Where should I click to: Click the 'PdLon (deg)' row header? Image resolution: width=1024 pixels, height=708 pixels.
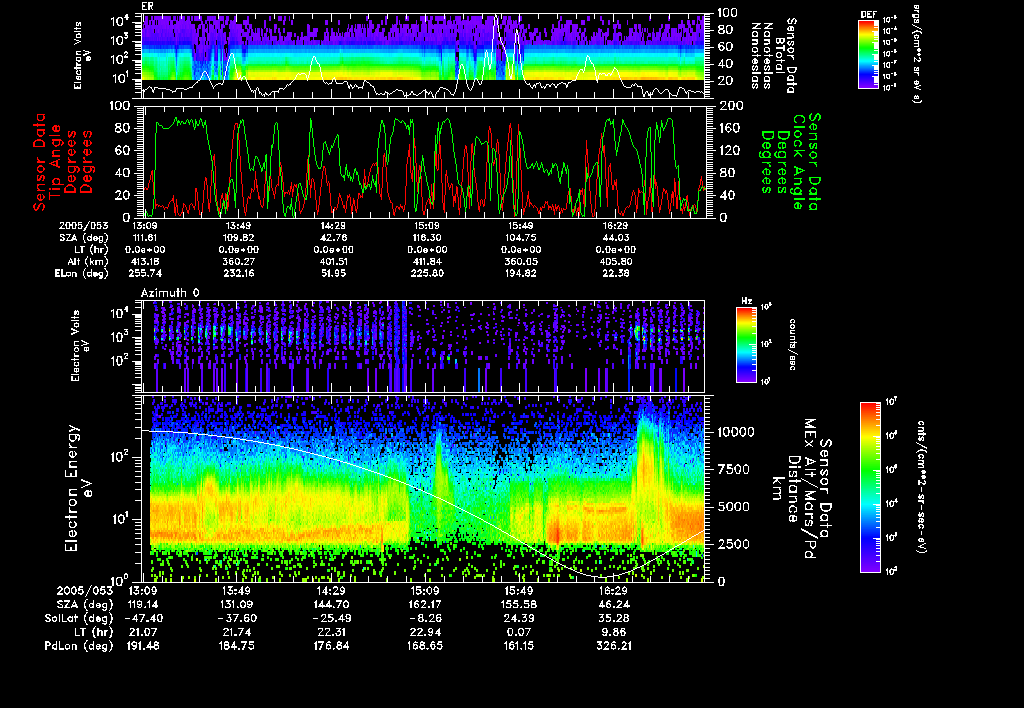(79, 646)
